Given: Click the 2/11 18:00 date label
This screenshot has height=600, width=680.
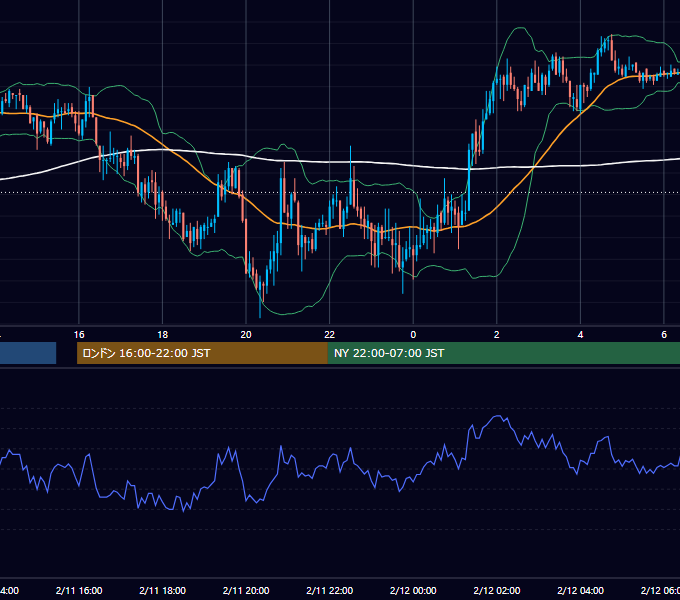Looking at the screenshot, I should coord(162,590).
